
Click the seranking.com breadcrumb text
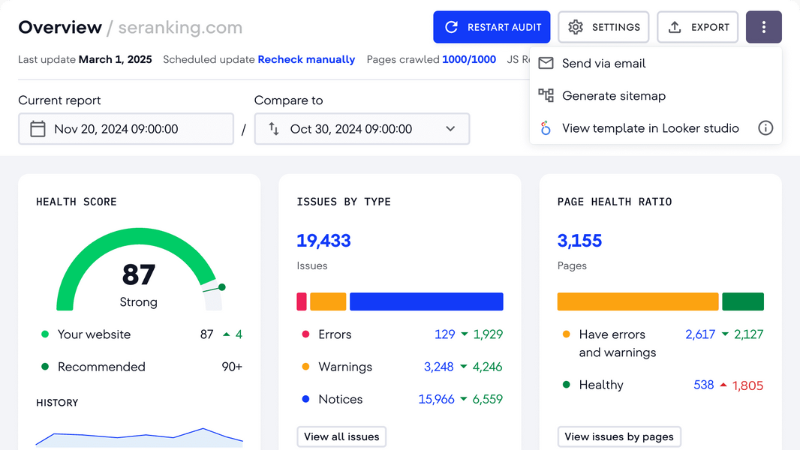coord(180,28)
